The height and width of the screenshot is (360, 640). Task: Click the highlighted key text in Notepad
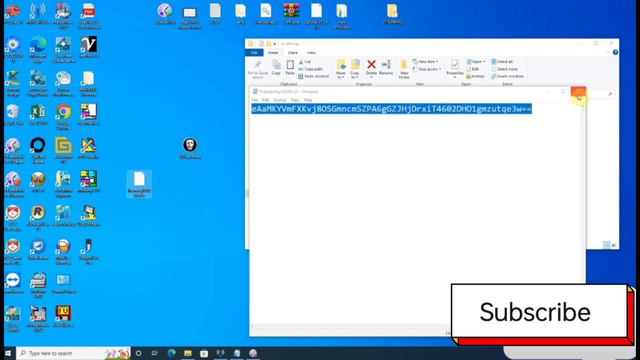[x=391, y=109]
